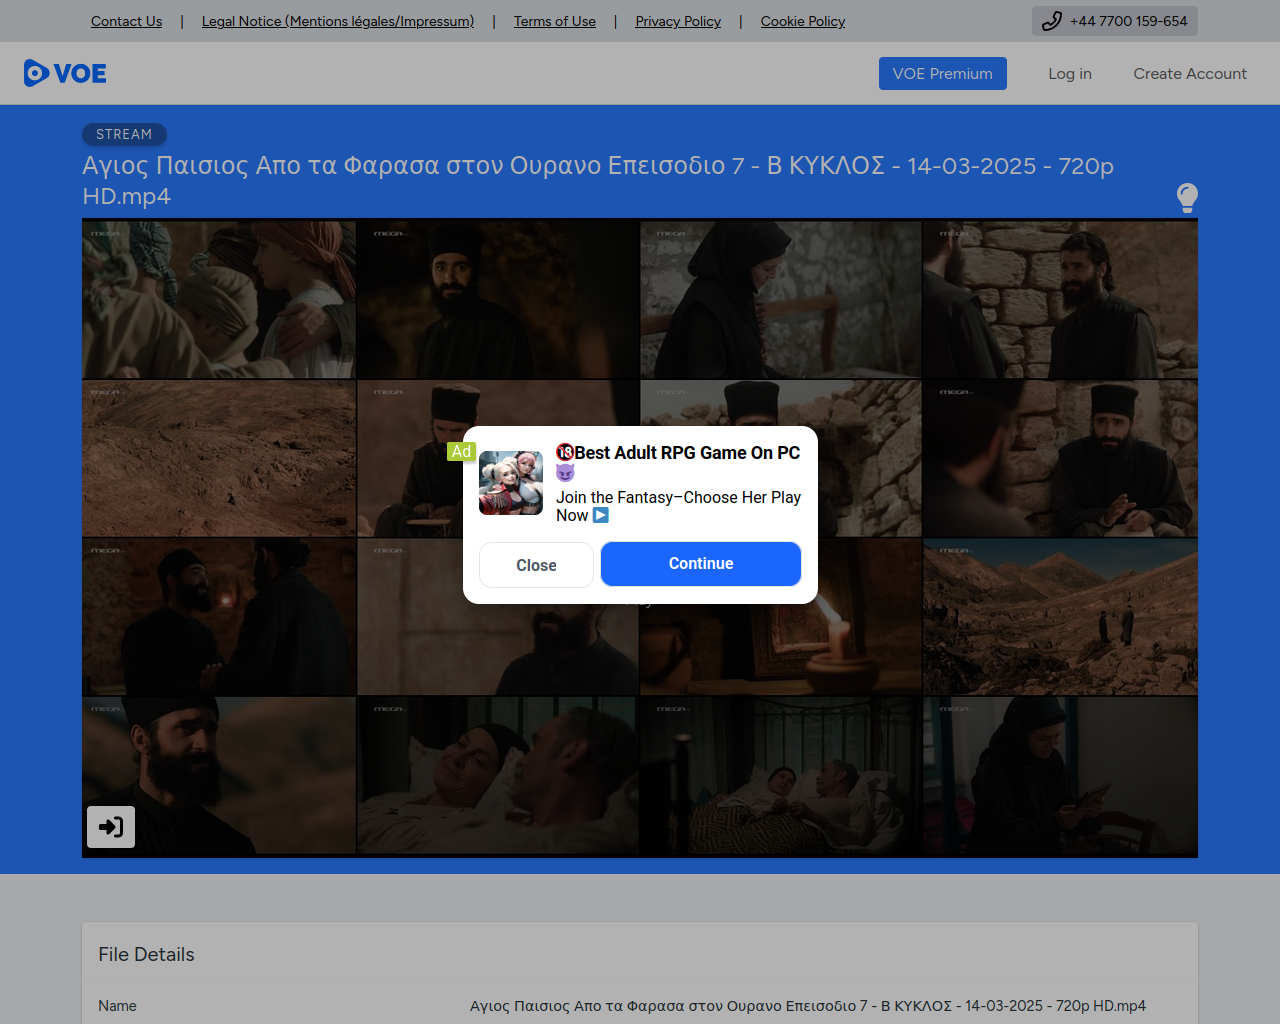The height and width of the screenshot is (1024, 1280).
Task: Click the green Ad label badge
Action: [461, 452]
